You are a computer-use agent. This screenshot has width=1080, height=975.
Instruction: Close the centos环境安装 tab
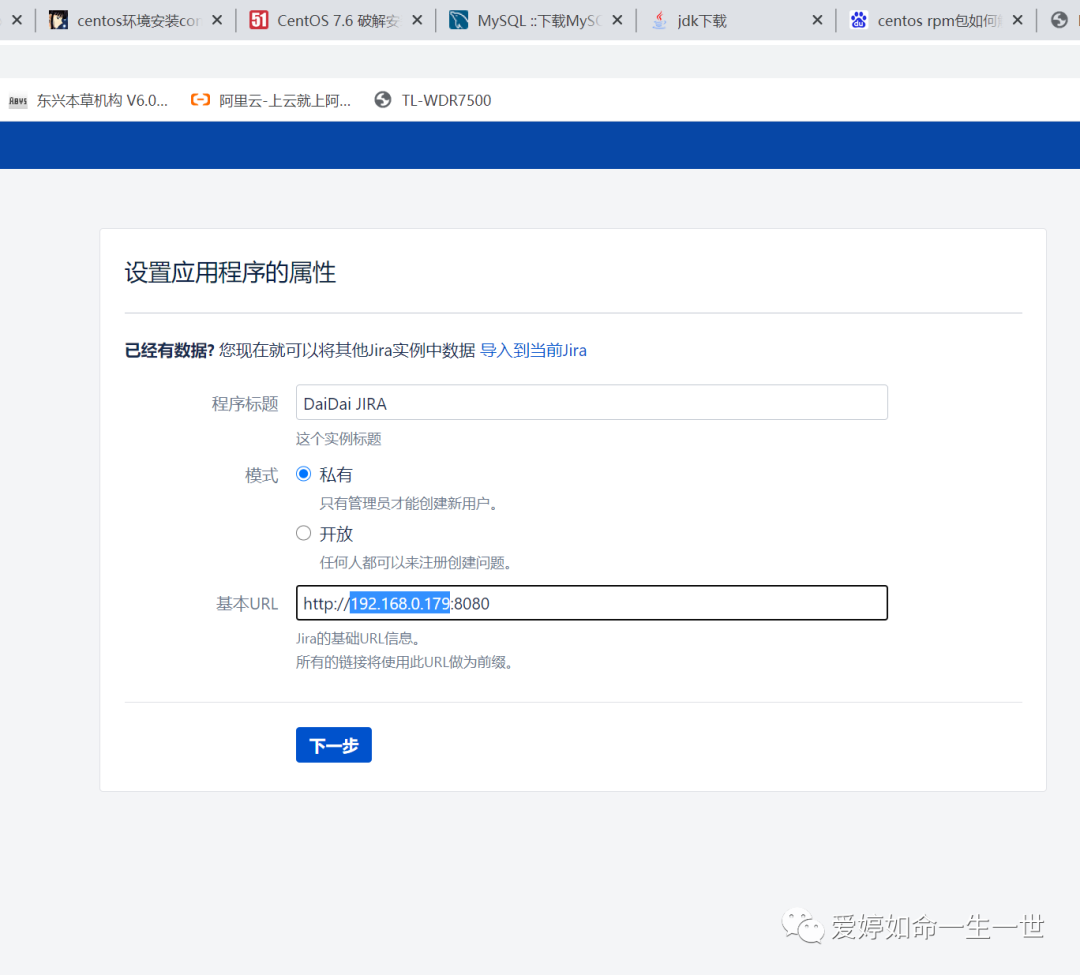(x=217, y=20)
